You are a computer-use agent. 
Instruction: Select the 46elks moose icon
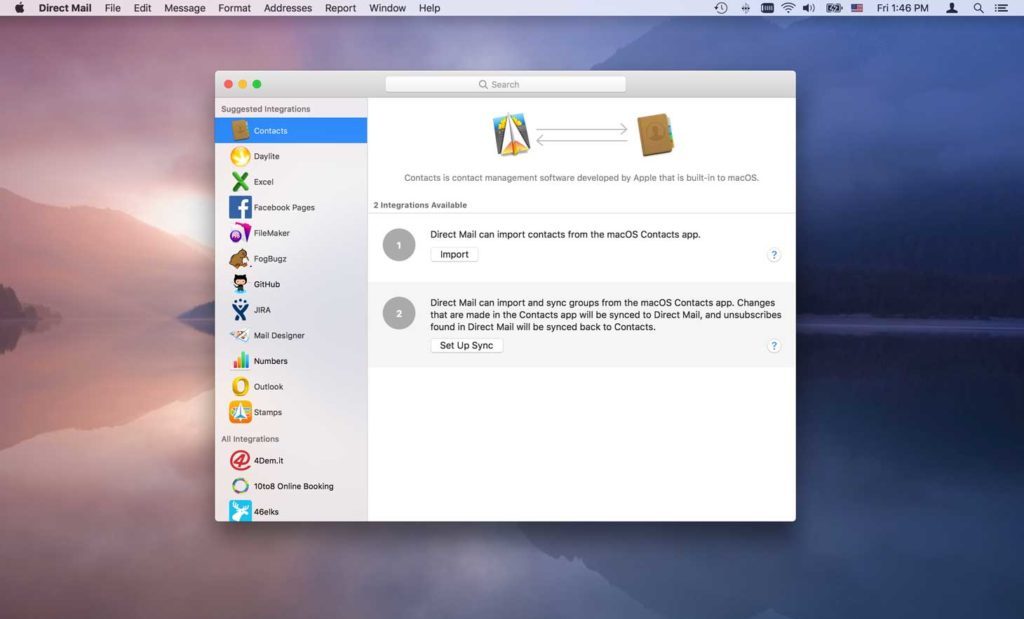point(240,511)
